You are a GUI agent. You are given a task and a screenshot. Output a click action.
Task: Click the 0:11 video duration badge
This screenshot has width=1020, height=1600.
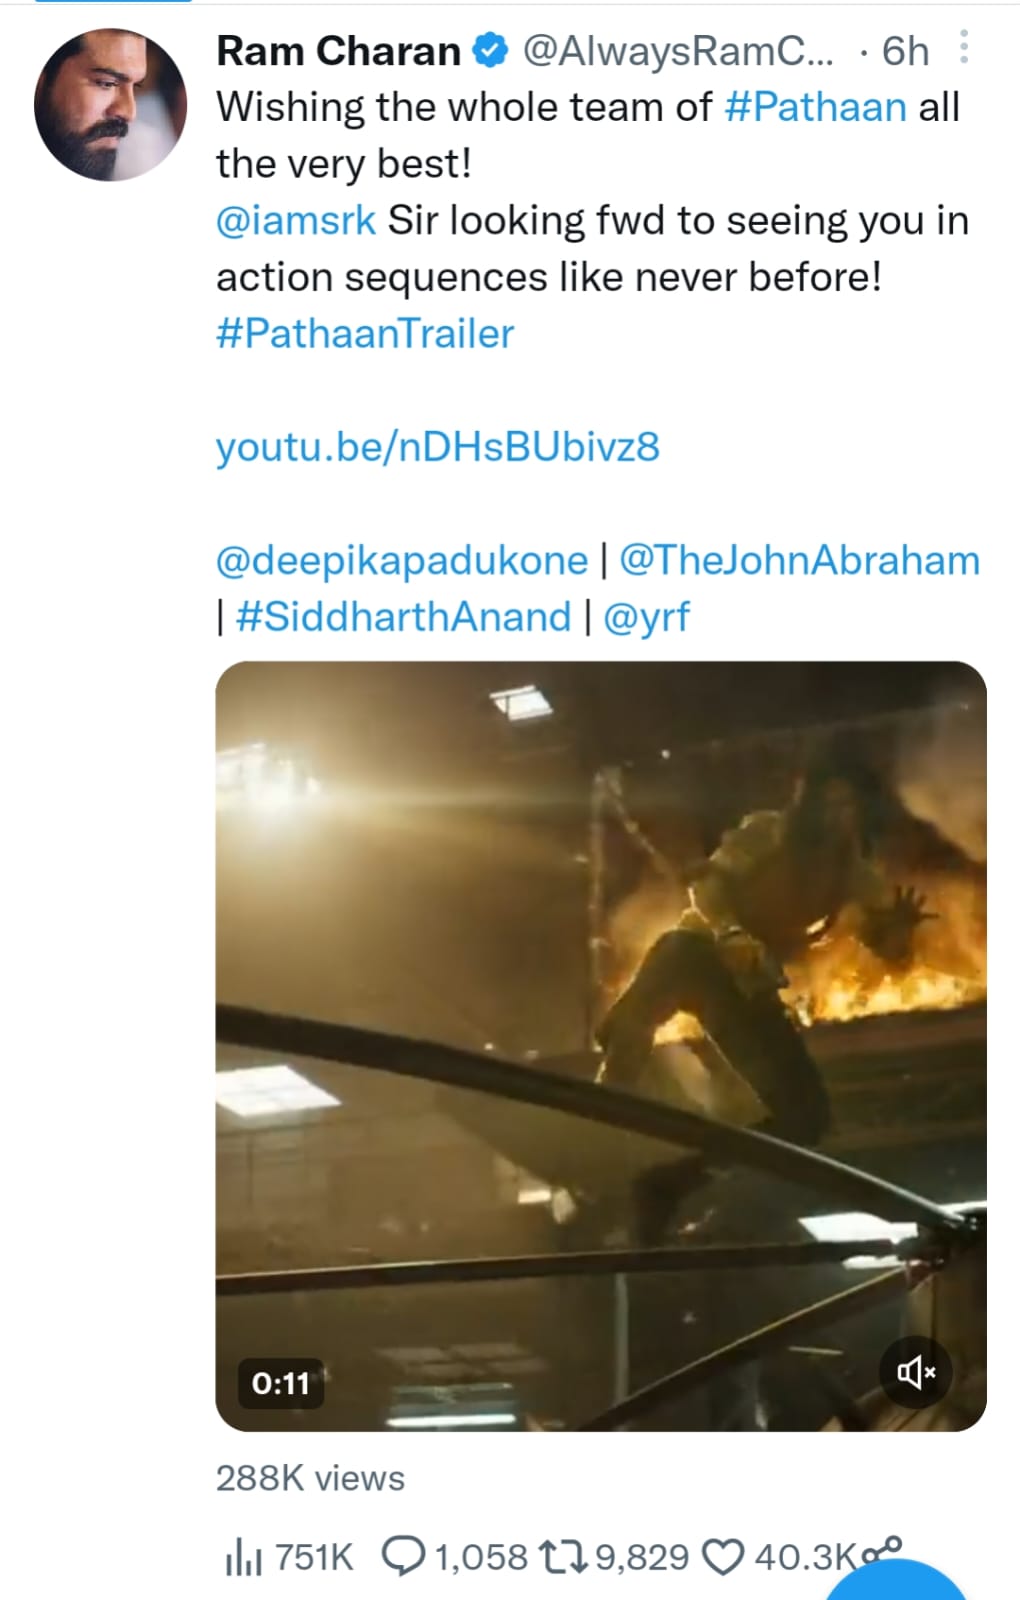click(x=280, y=1383)
